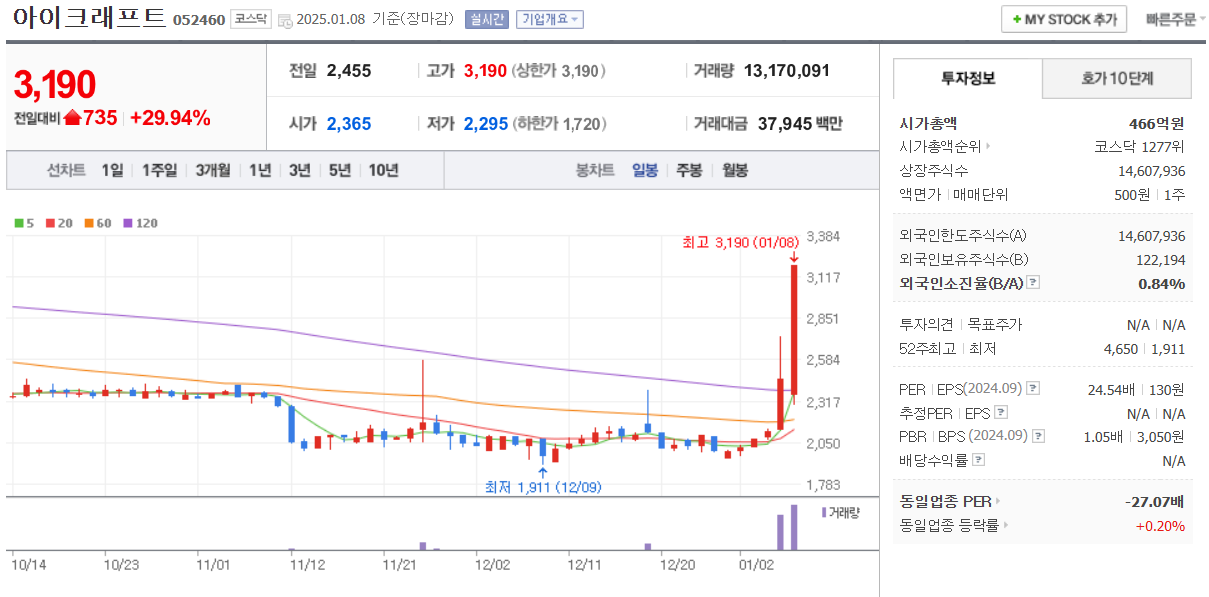Viewport: 1209px width, 597px height.
Task: Expand the 기업개요 dropdown
Action: [x=550, y=19]
